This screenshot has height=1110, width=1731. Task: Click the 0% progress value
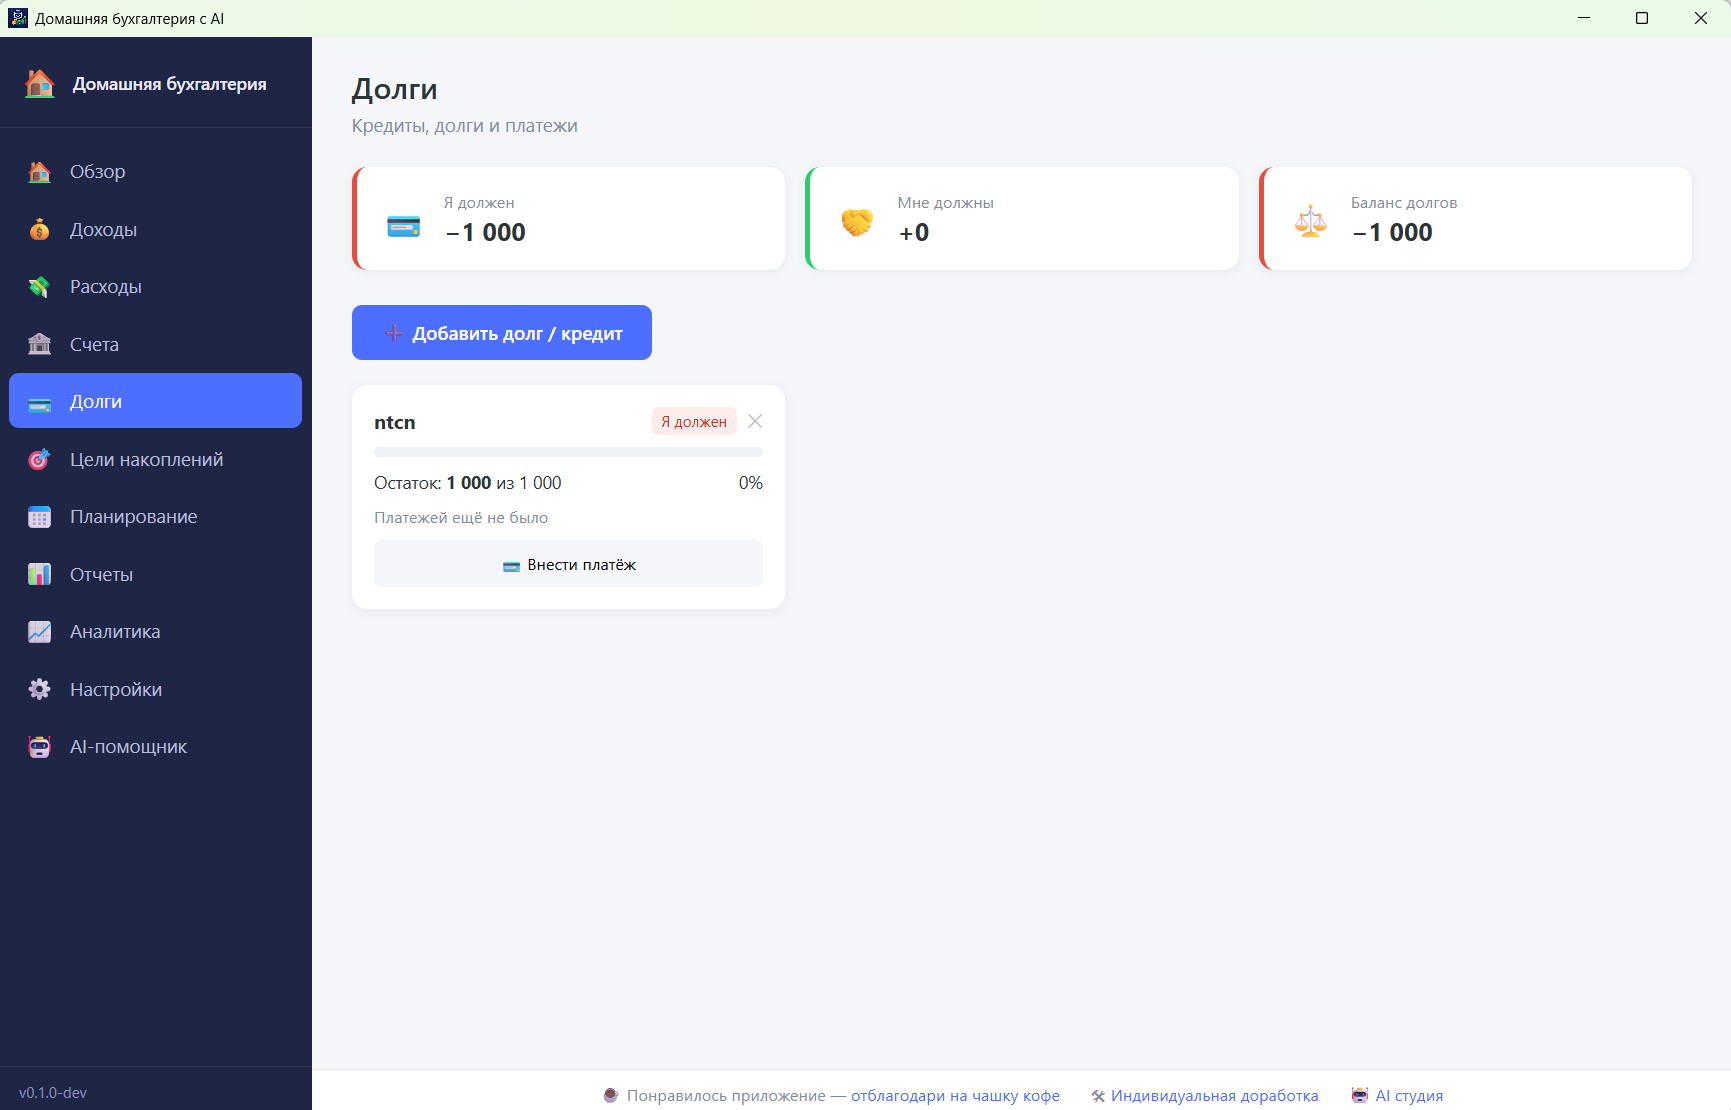(751, 483)
